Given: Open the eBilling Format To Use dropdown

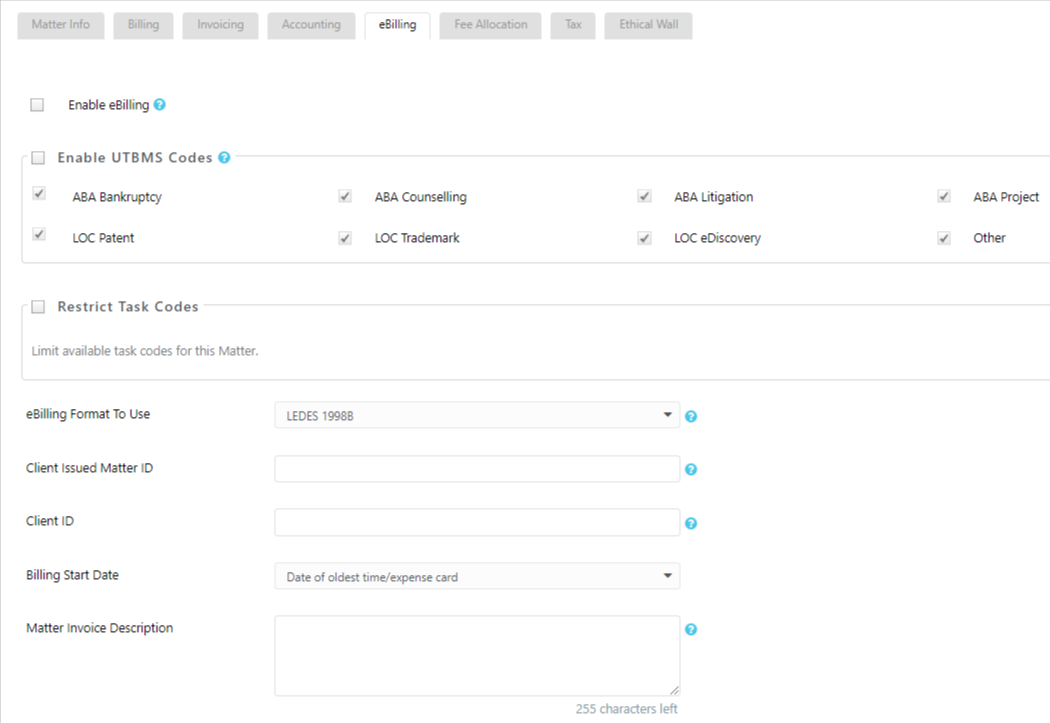Looking at the screenshot, I should point(476,416).
